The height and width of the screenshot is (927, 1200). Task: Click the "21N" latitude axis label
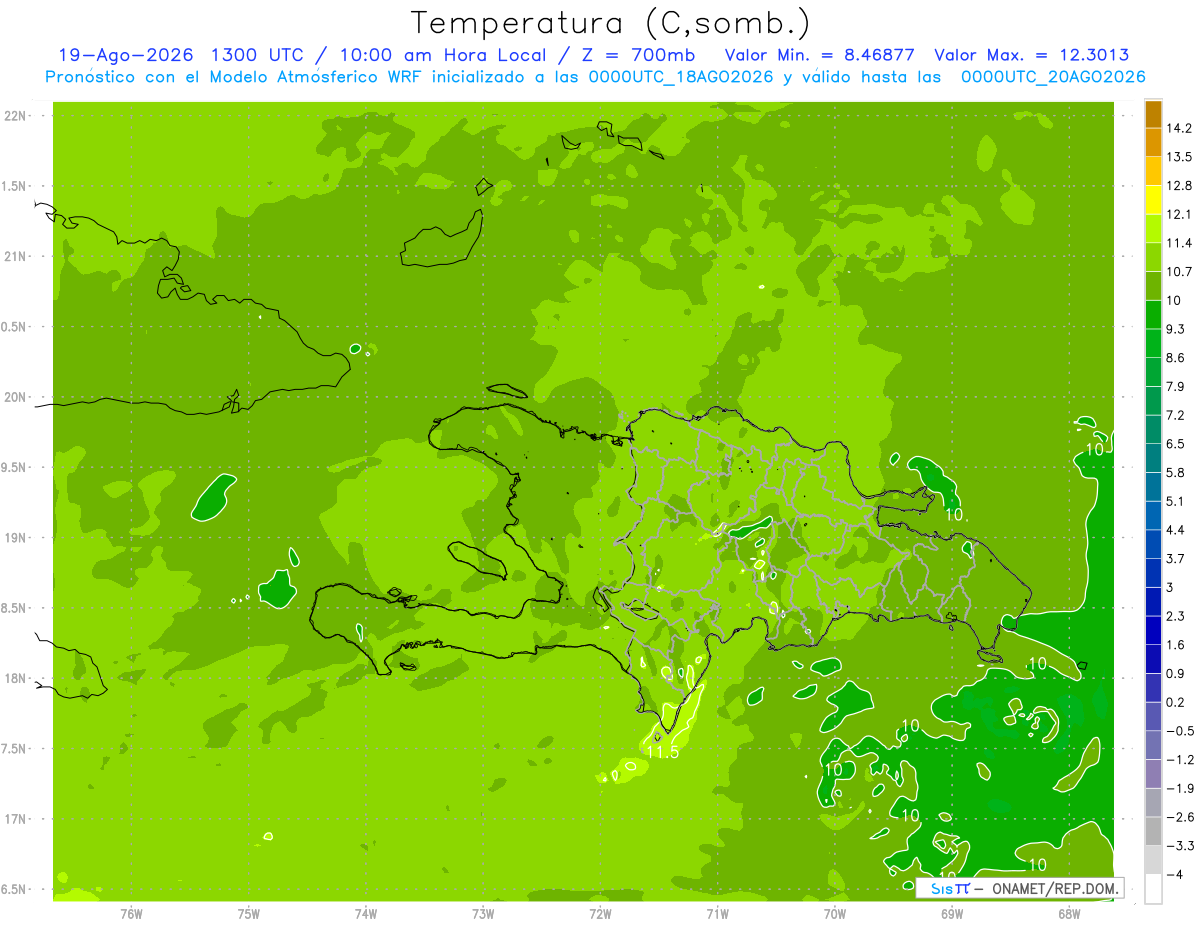tap(16, 257)
